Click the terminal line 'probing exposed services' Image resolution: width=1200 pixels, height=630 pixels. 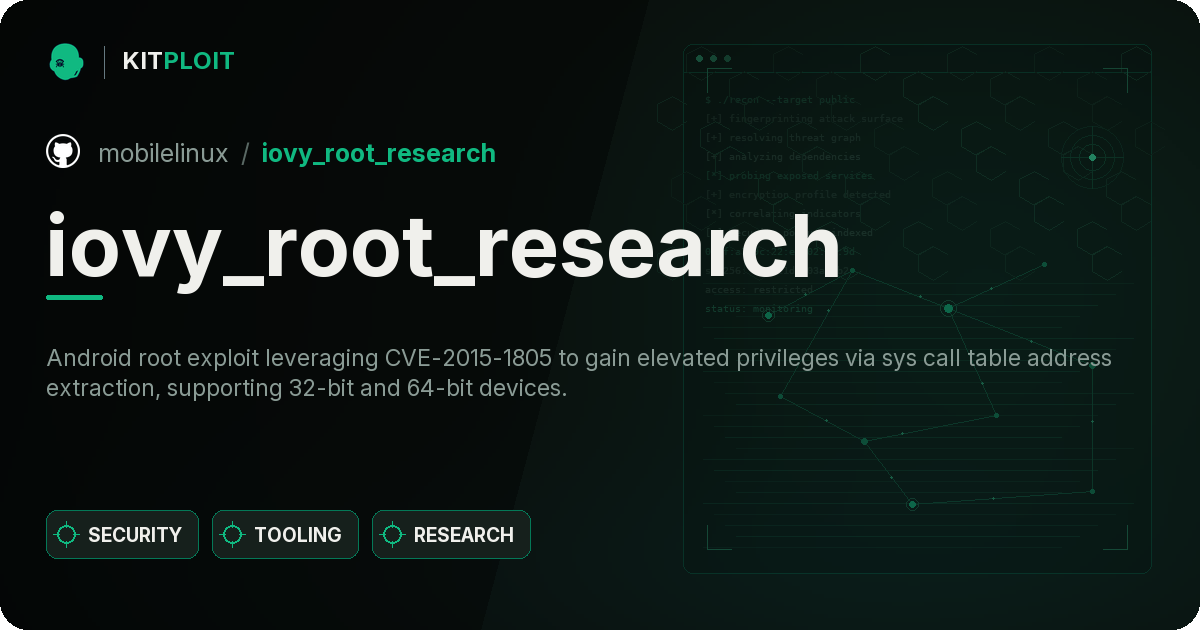point(790,176)
